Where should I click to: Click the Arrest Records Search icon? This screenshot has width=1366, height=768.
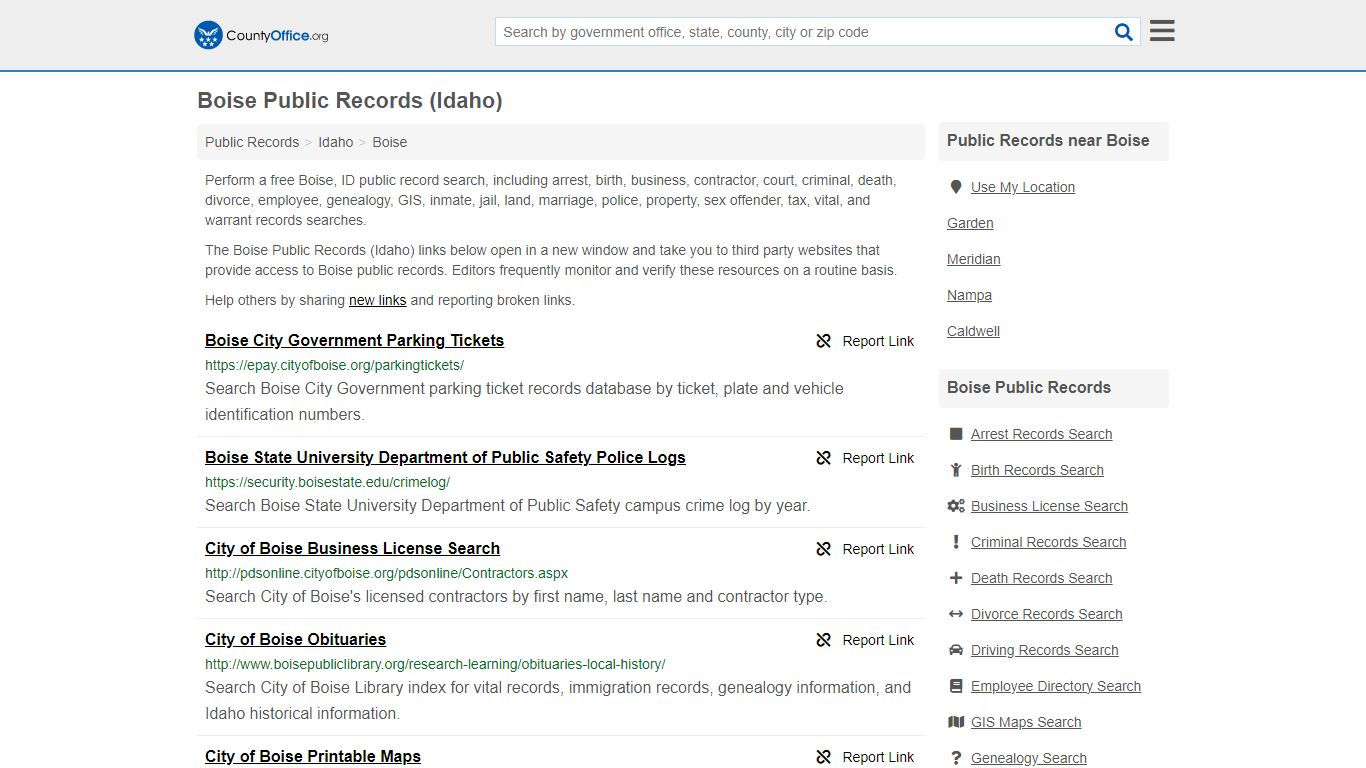coord(956,434)
